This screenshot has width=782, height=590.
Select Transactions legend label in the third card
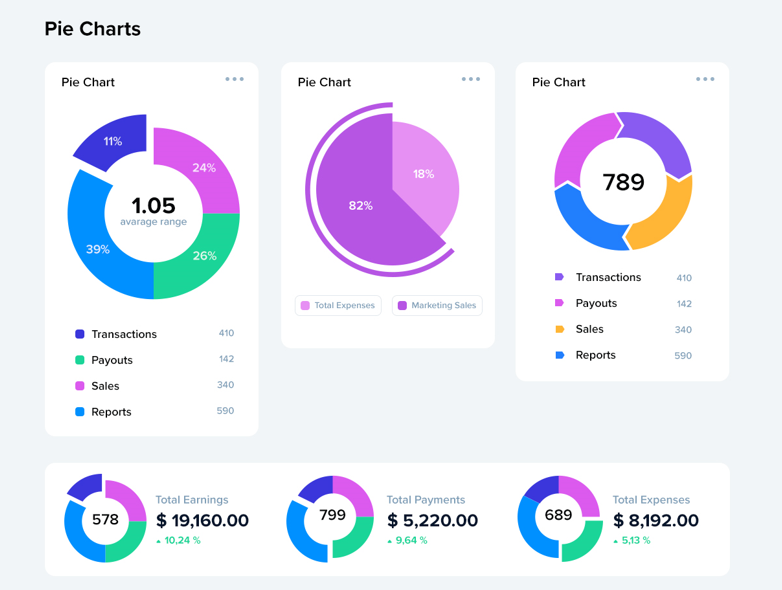(608, 277)
